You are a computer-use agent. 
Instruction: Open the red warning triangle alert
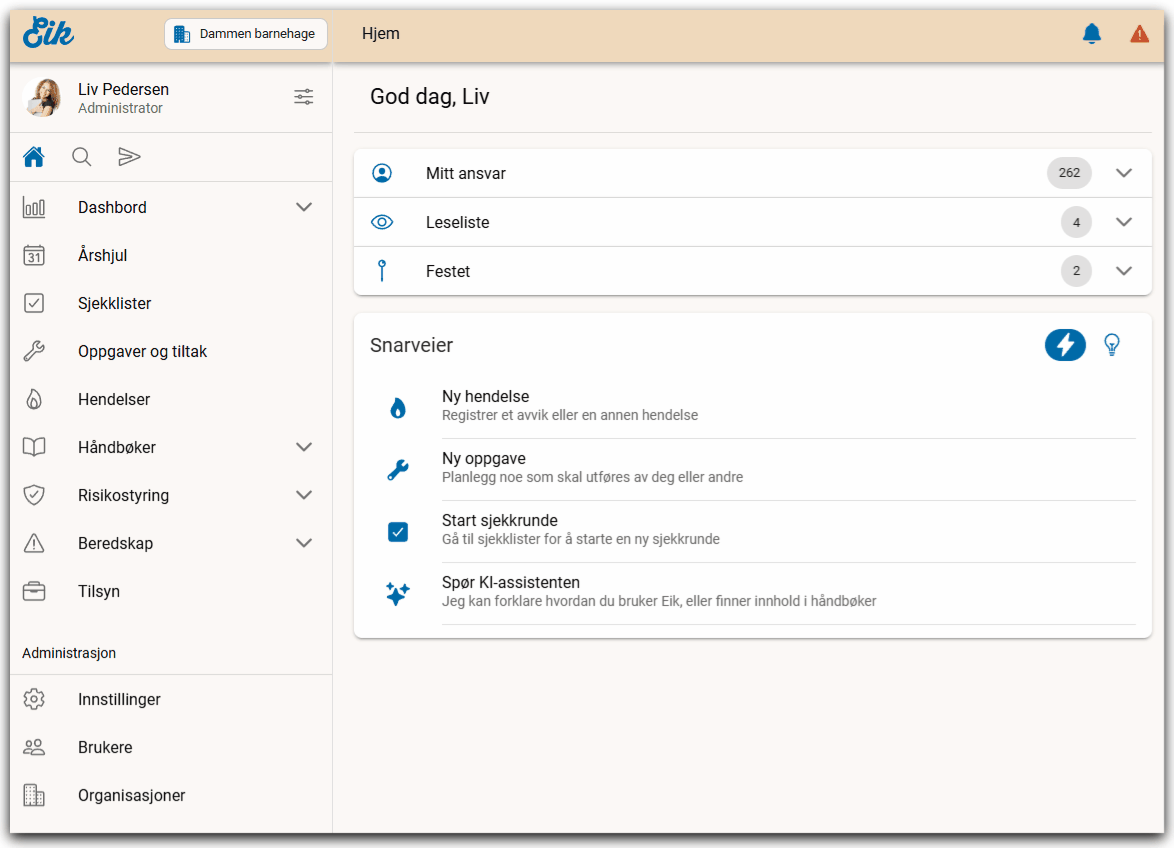coord(1139,34)
